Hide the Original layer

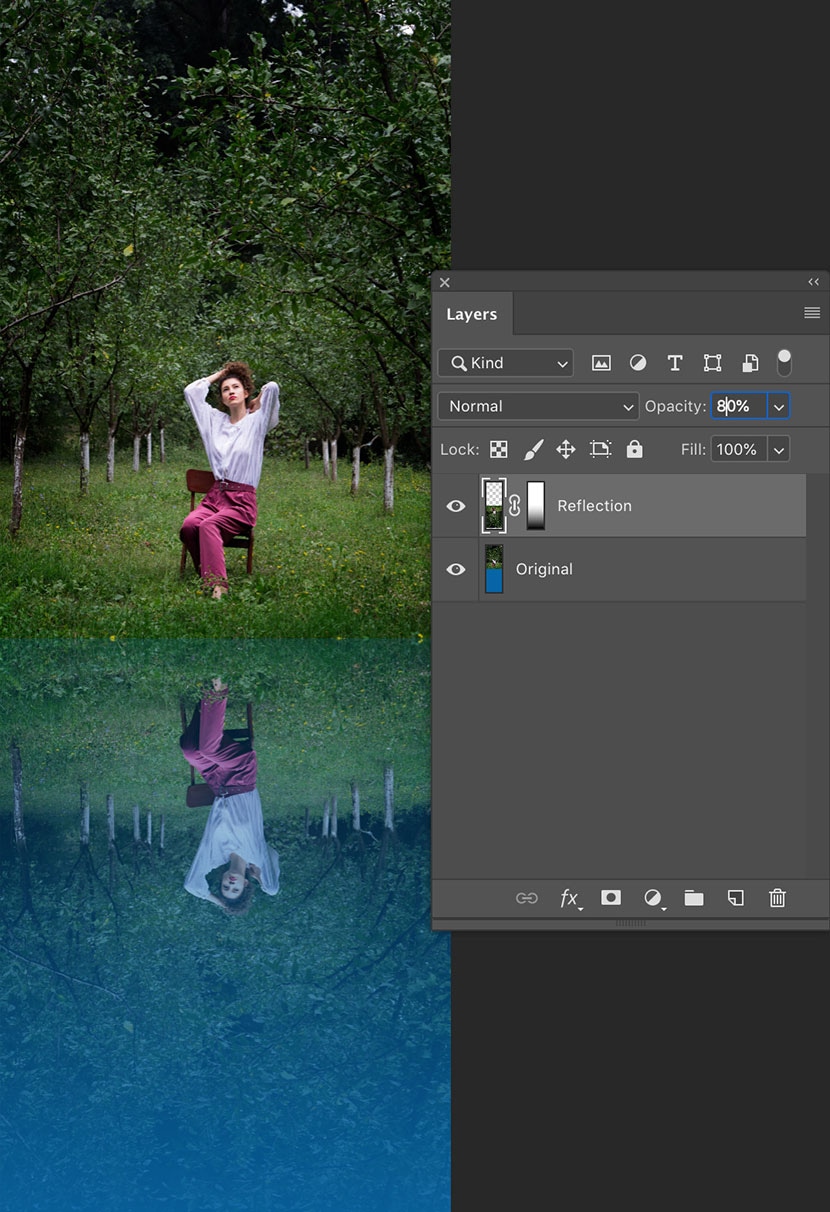click(x=456, y=569)
